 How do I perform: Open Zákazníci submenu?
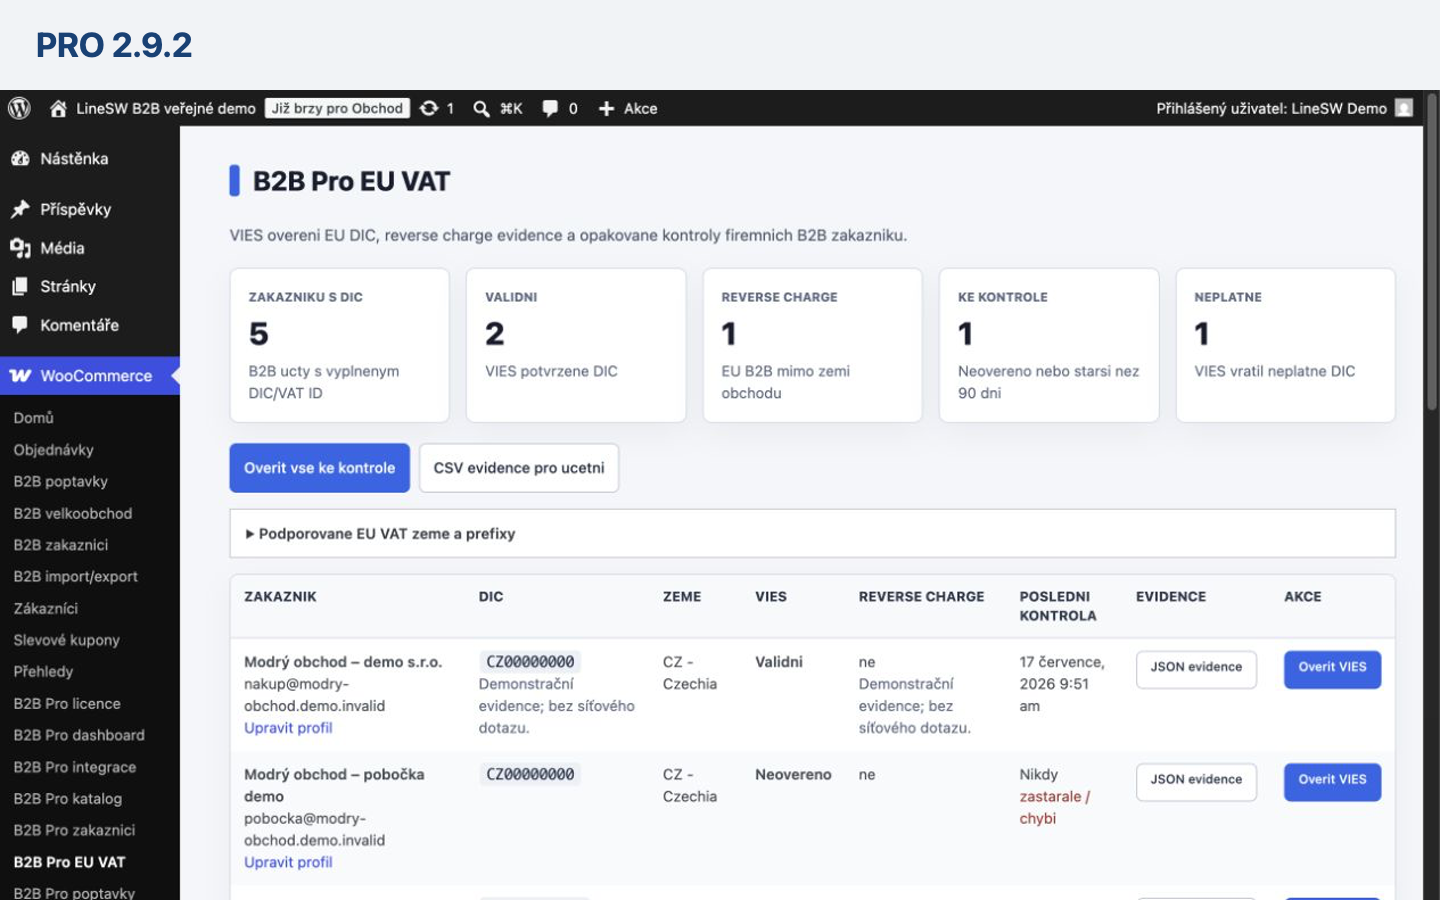(46, 608)
